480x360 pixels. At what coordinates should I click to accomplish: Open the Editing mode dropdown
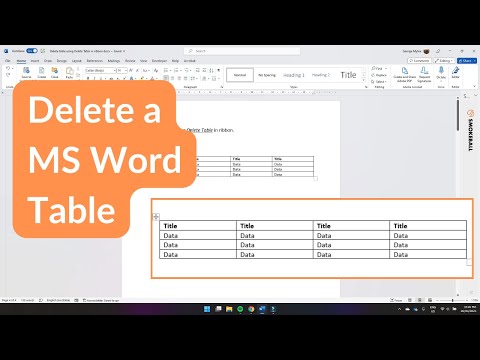pyautogui.click(x=444, y=61)
